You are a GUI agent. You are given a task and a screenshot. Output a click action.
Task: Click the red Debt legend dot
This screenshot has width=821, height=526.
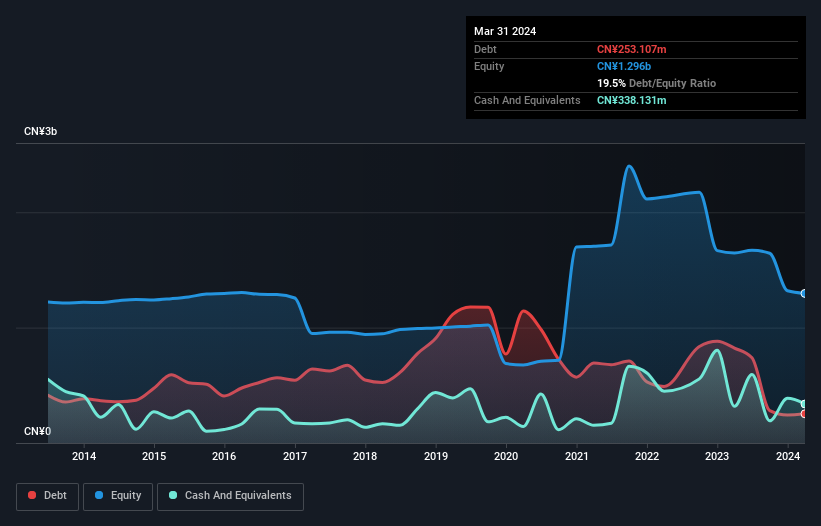point(32,495)
